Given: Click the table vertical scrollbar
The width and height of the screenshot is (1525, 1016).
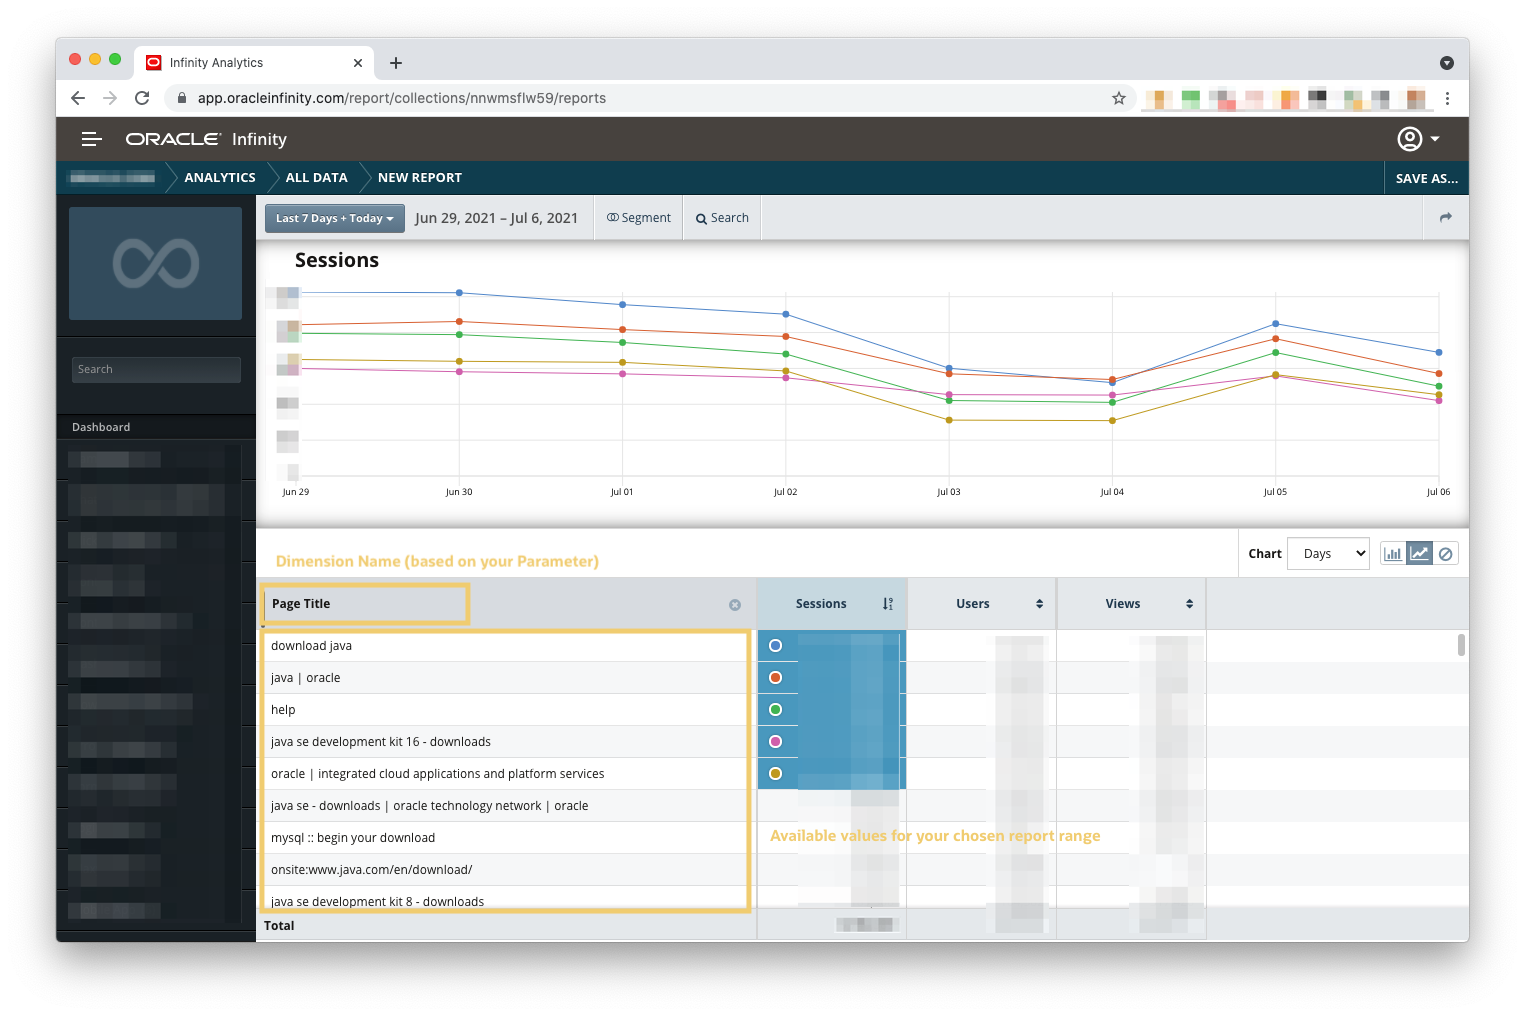Looking at the screenshot, I should pos(1461,645).
